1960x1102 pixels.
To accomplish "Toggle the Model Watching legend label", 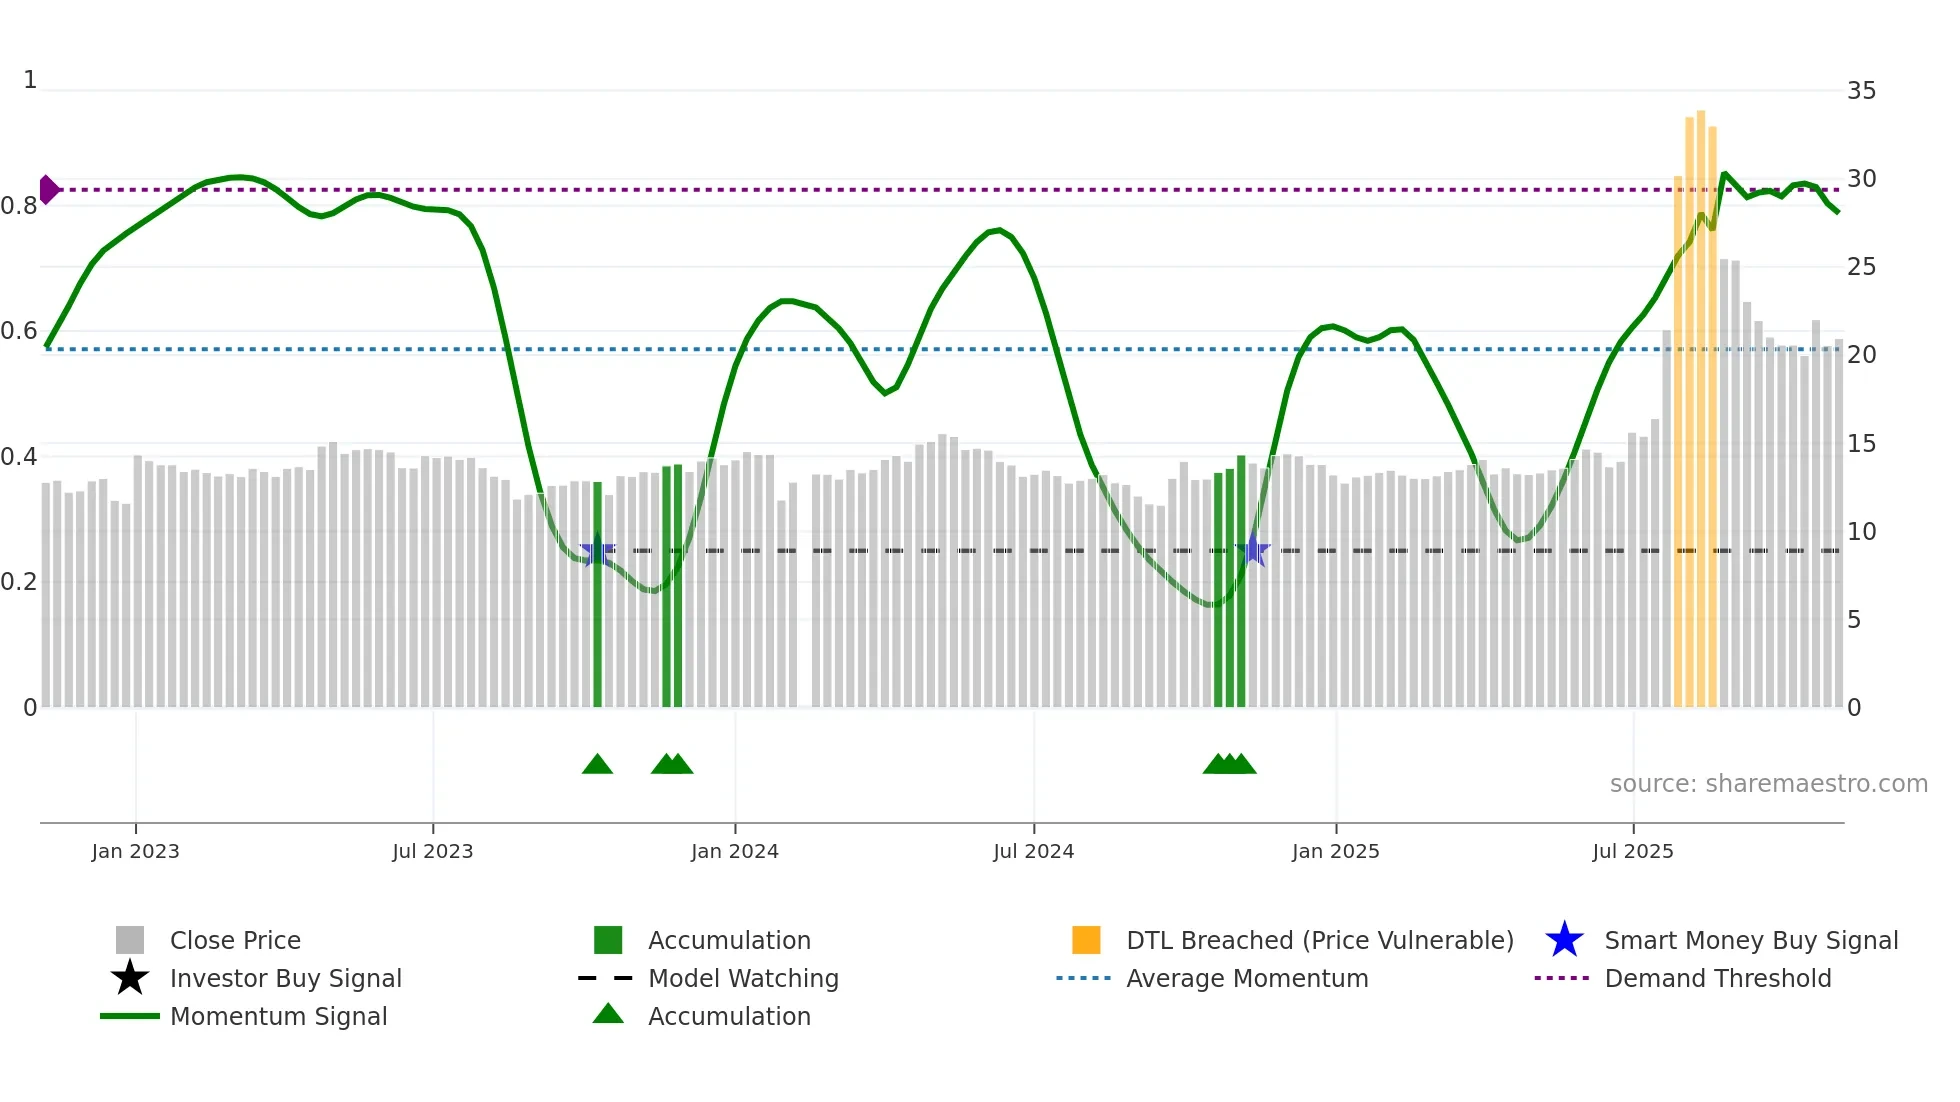I will click(743, 978).
